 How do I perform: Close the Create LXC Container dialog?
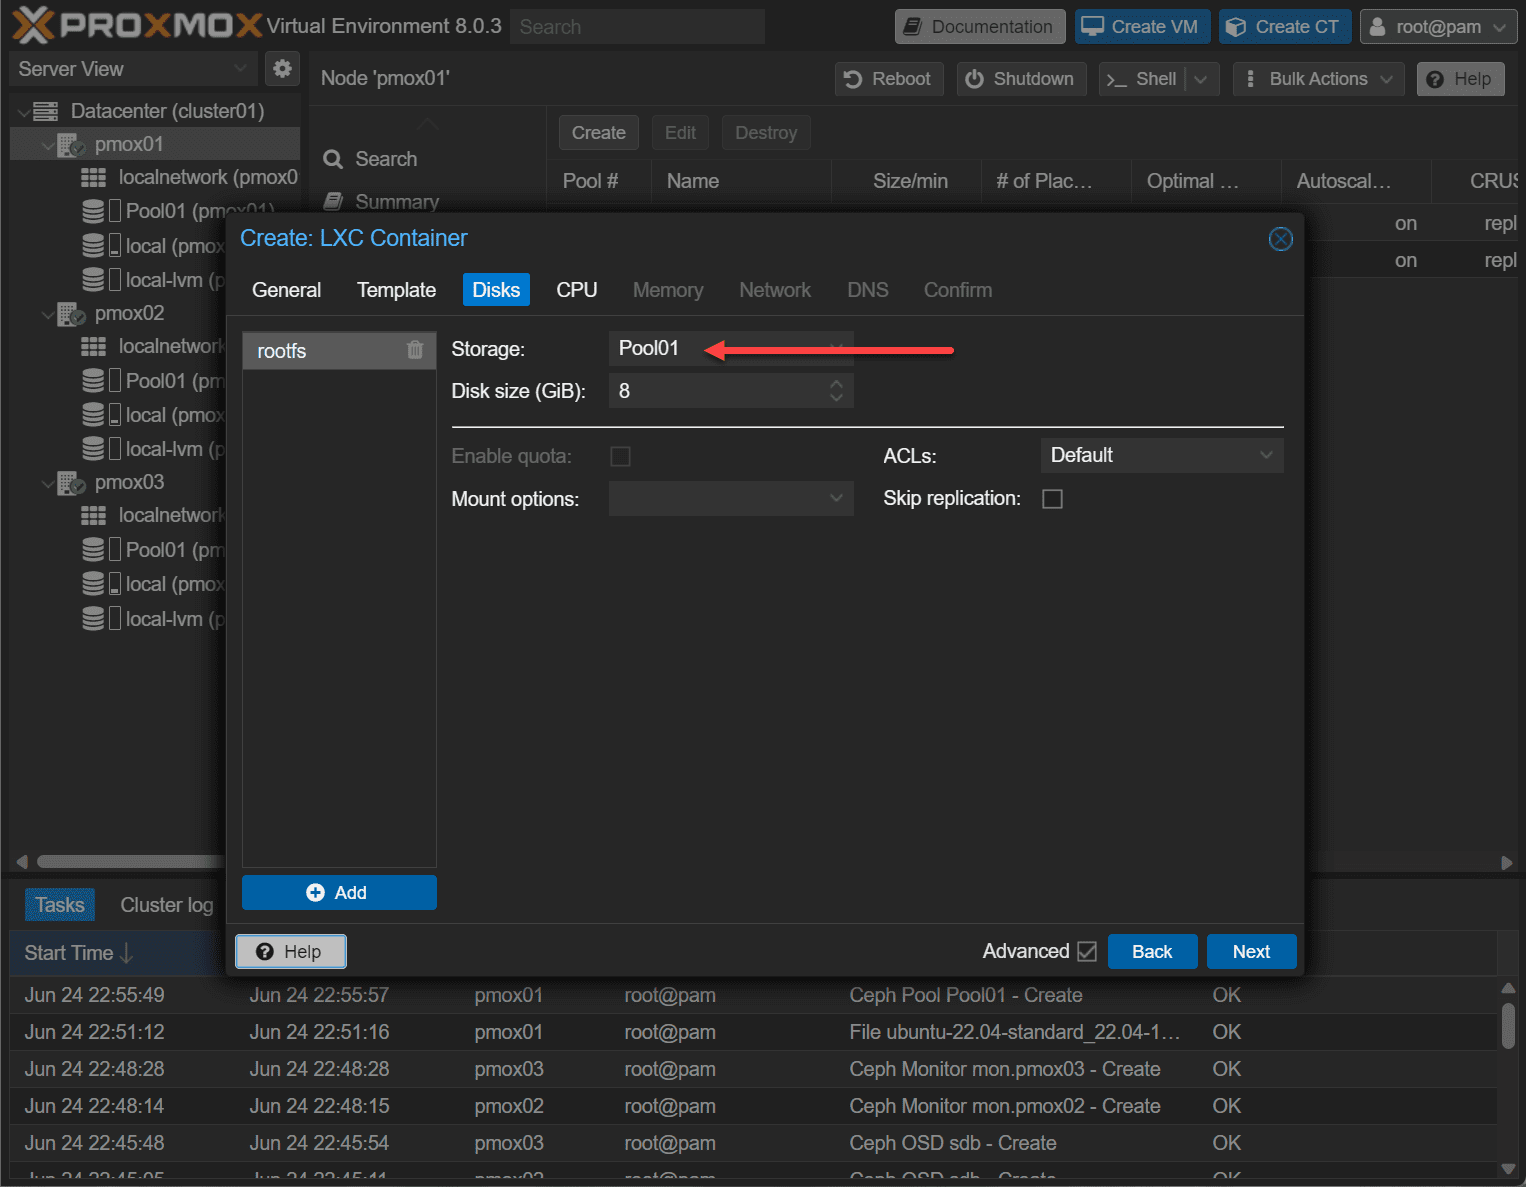click(1280, 239)
